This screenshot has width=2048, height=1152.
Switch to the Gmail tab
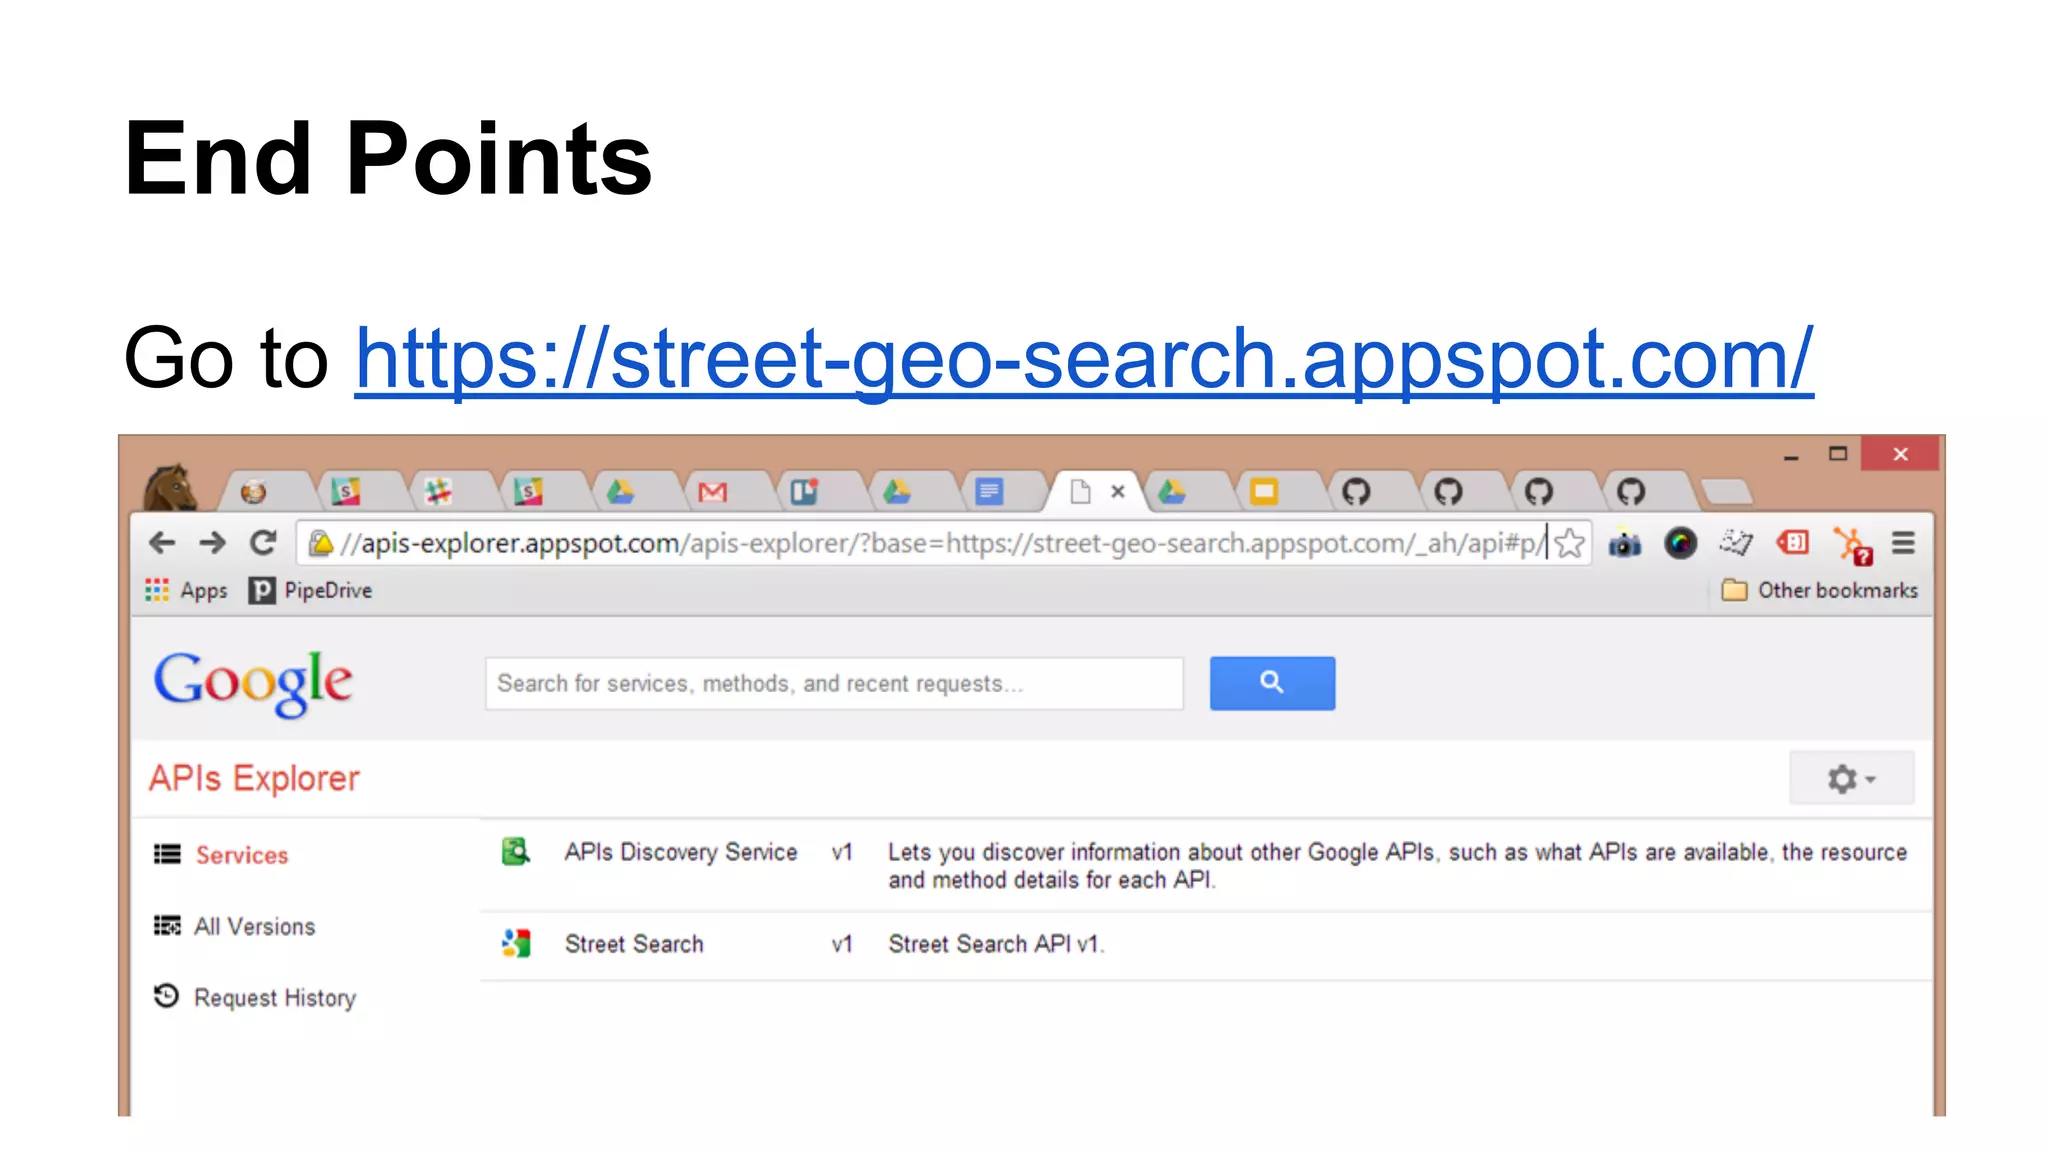coord(713,492)
